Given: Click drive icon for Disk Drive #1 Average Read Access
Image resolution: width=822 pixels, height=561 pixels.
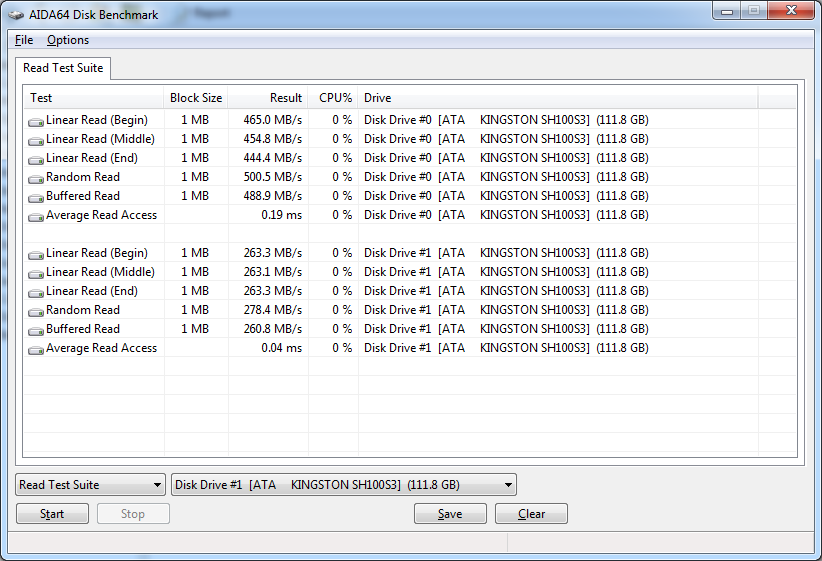Looking at the screenshot, I should [x=36, y=350].
